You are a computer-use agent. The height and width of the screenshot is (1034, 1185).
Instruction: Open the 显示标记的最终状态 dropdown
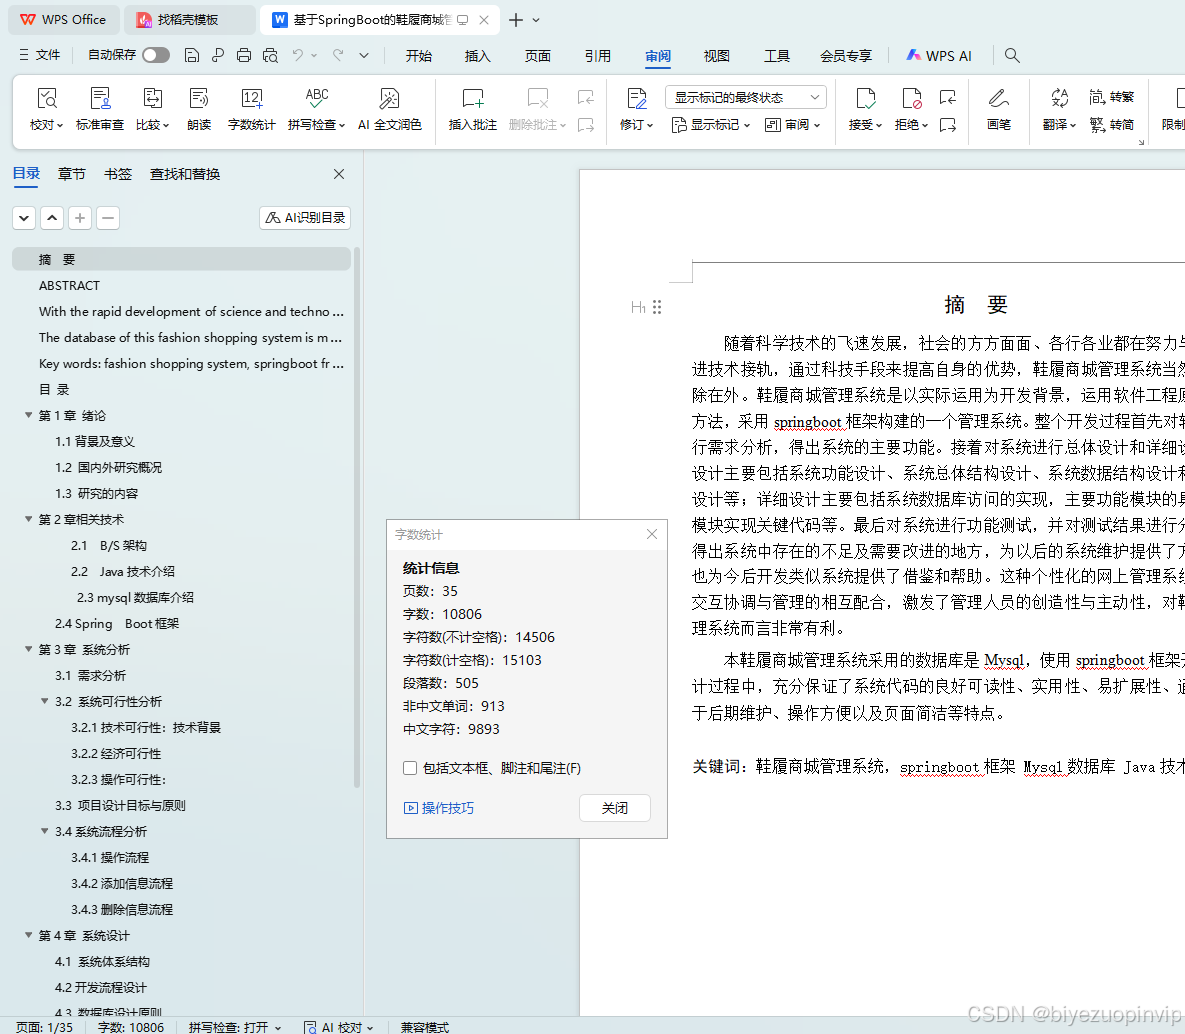(743, 96)
